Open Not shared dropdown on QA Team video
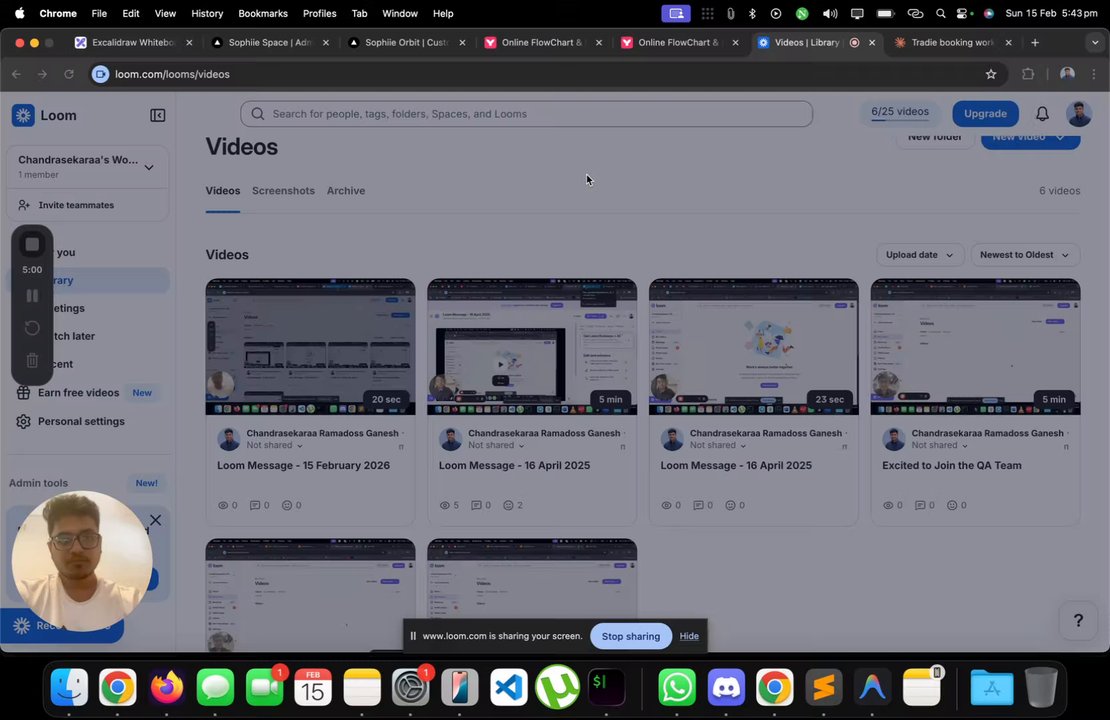The height and width of the screenshot is (720, 1110). tap(939, 445)
